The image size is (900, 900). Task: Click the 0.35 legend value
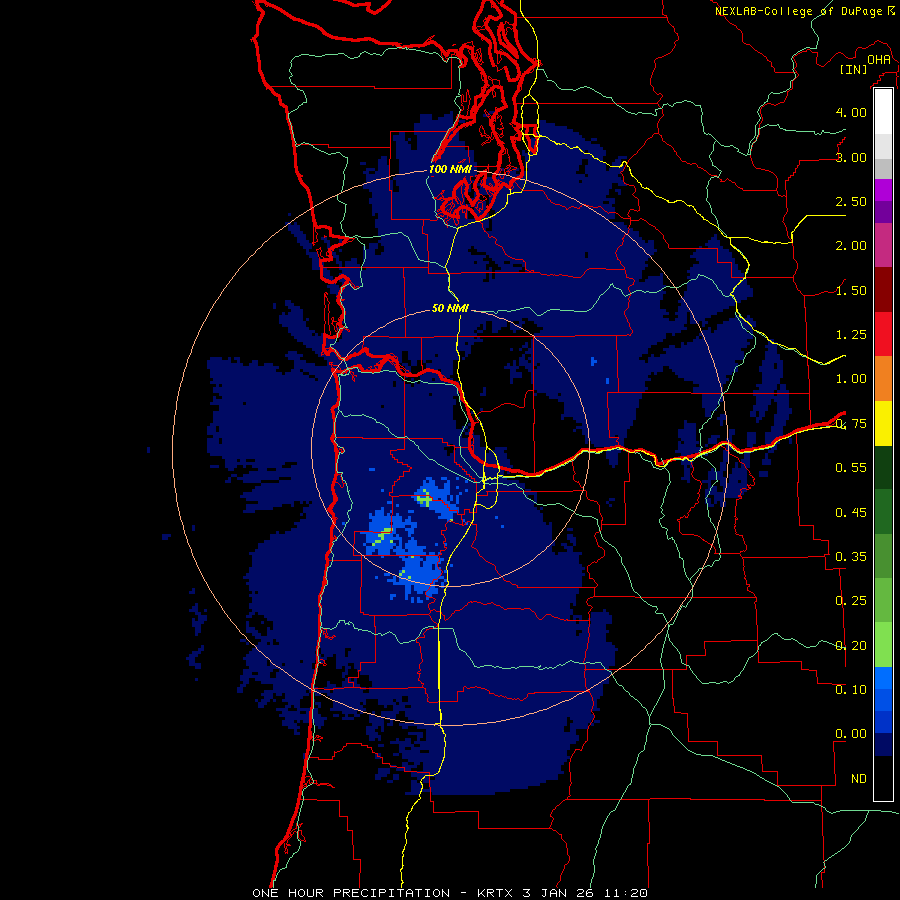coord(851,557)
